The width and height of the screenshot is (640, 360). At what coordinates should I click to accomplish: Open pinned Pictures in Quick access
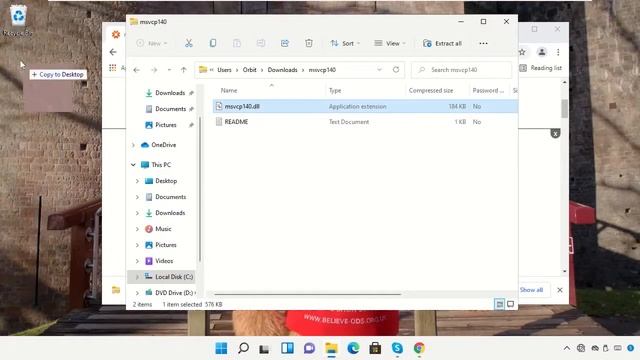pyautogui.click(x=166, y=125)
